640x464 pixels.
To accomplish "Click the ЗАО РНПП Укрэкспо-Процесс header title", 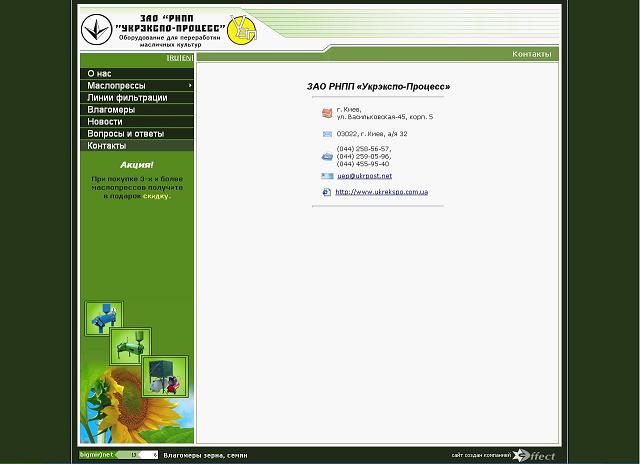I will point(170,24).
